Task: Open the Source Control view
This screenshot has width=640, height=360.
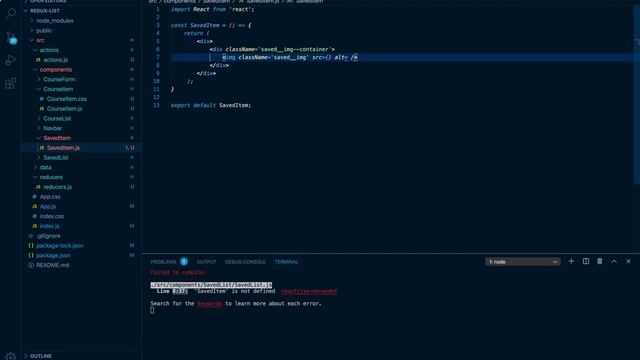Action: point(11,38)
